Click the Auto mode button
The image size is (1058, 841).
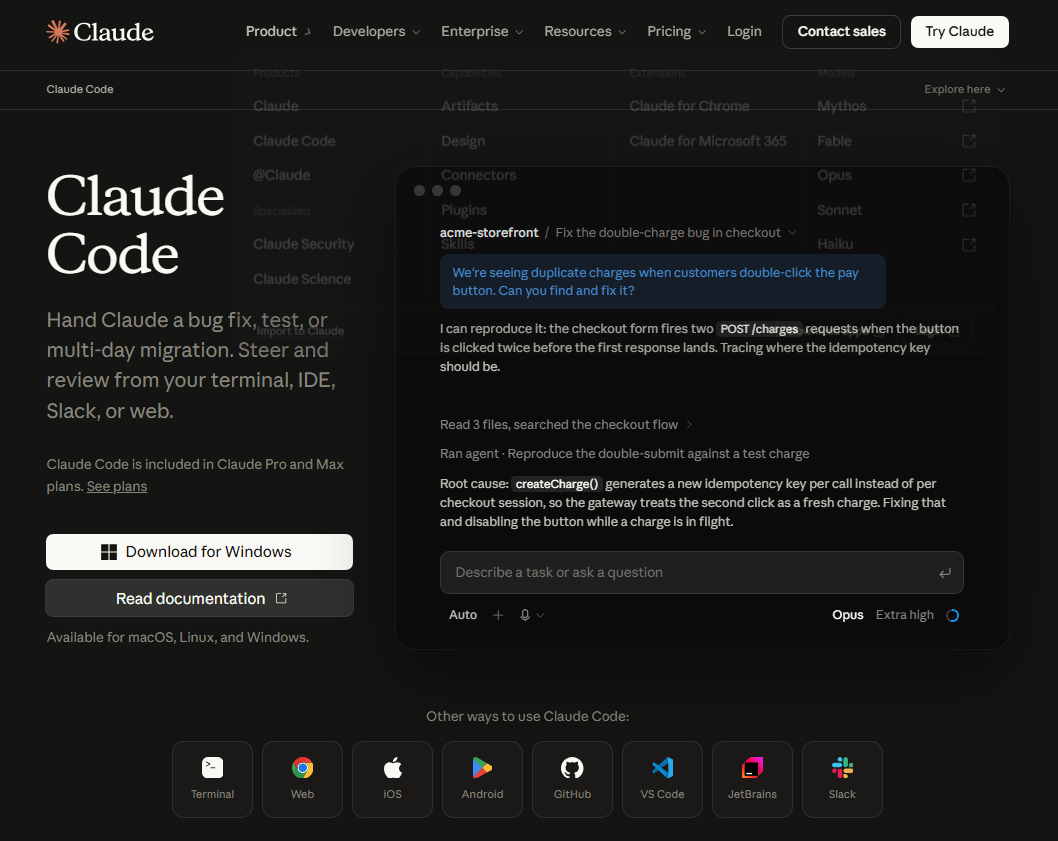[463, 615]
